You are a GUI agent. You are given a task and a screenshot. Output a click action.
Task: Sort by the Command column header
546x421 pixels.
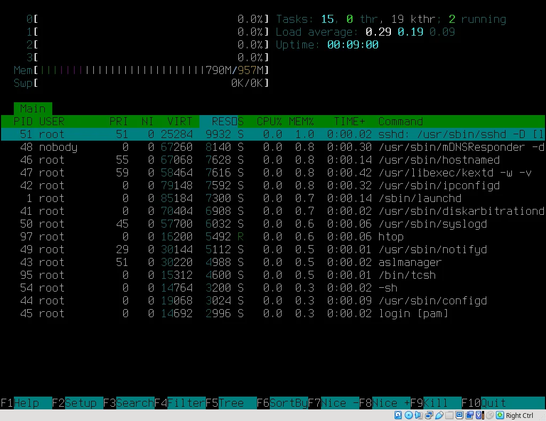[400, 122]
